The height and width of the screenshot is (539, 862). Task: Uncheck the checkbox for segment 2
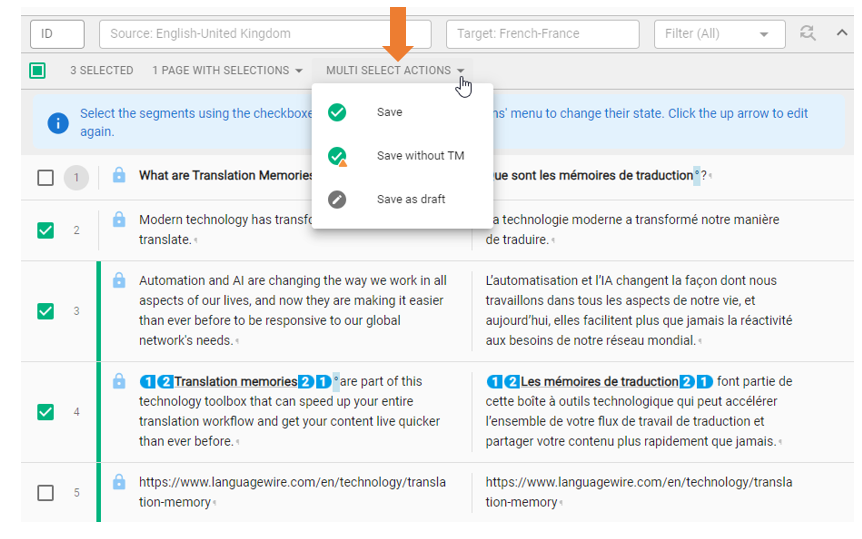point(45,230)
